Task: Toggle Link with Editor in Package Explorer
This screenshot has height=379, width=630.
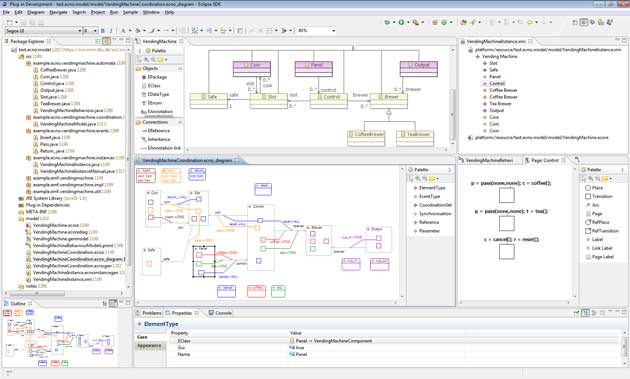Action: pos(106,41)
